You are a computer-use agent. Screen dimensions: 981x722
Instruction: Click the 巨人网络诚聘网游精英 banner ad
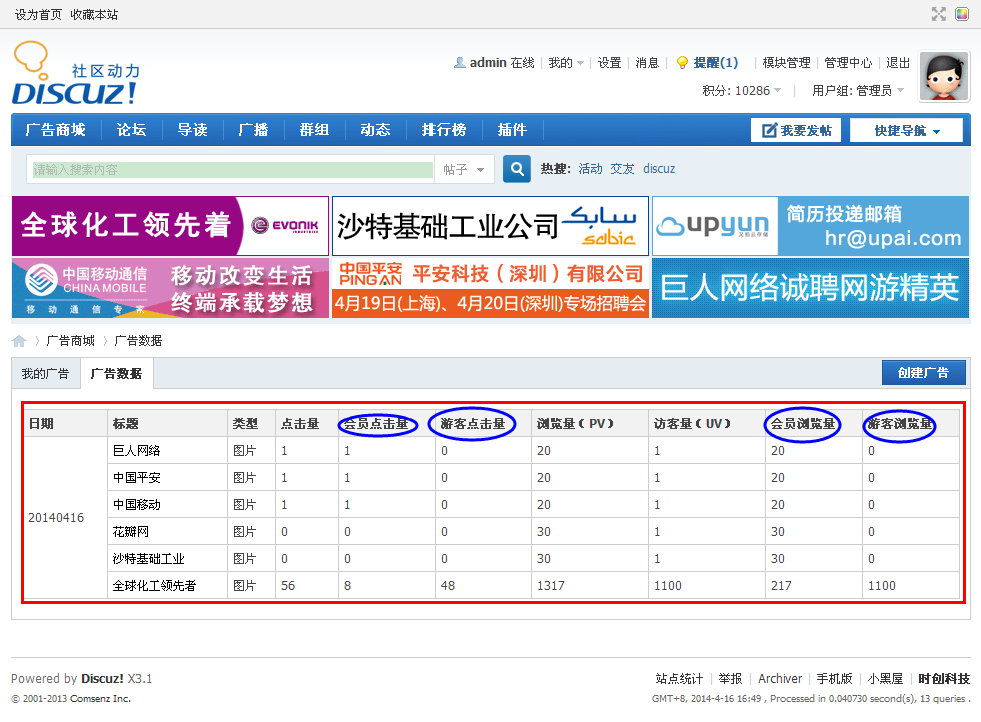[x=810, y=288]
